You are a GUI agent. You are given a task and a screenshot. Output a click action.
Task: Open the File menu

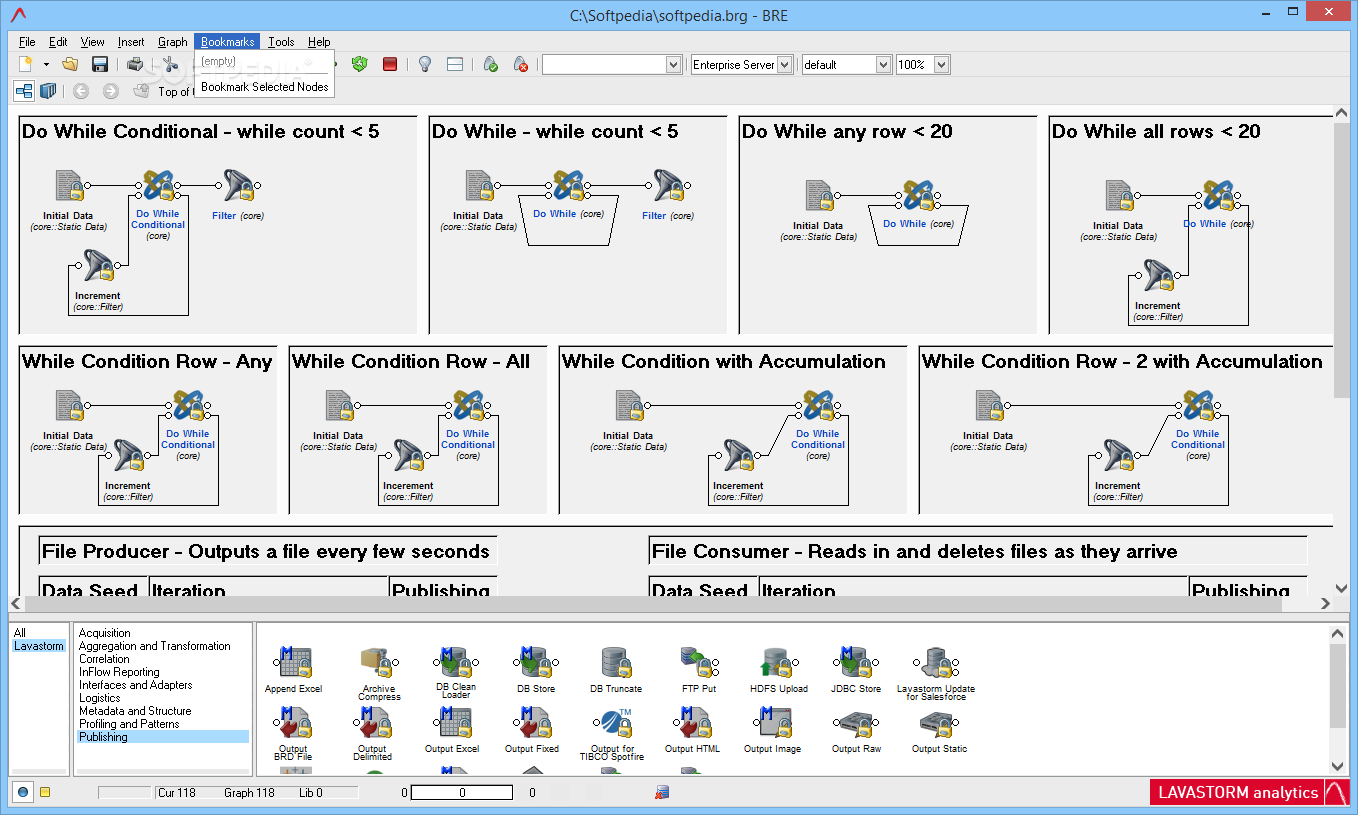click(27, 42)
